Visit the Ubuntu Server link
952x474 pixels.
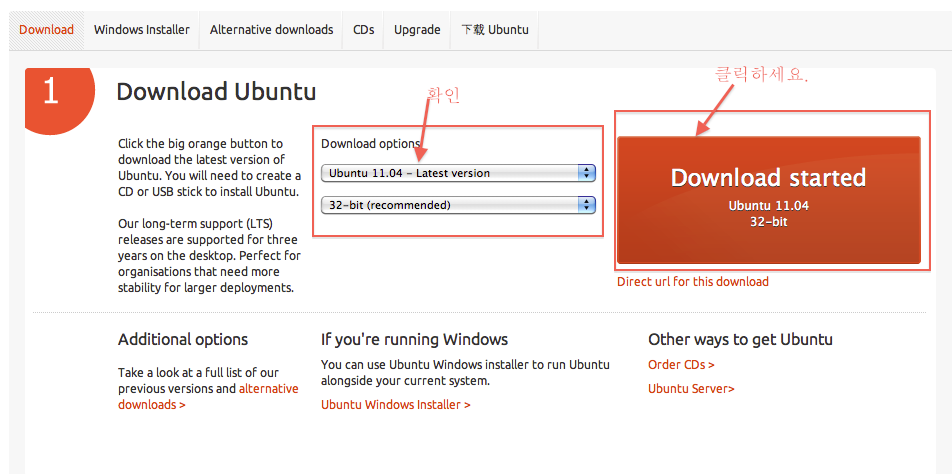tap(691, 388)
